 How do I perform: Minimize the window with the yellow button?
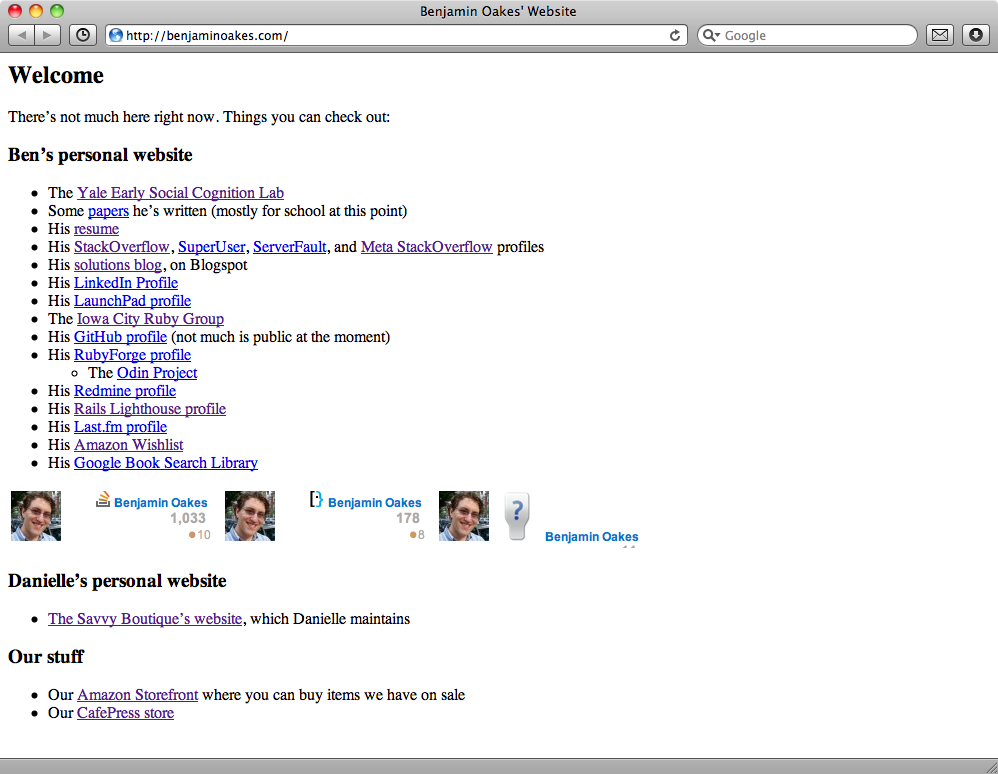[36, 11]
